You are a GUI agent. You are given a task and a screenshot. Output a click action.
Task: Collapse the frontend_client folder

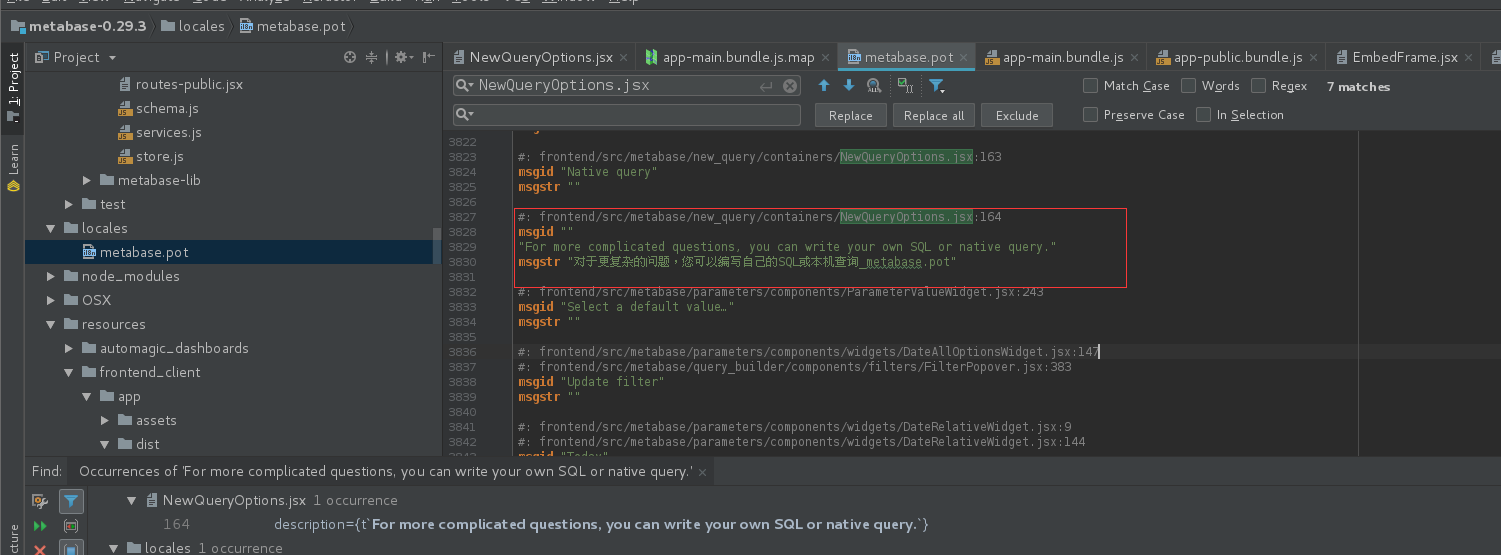pos(70,372)
